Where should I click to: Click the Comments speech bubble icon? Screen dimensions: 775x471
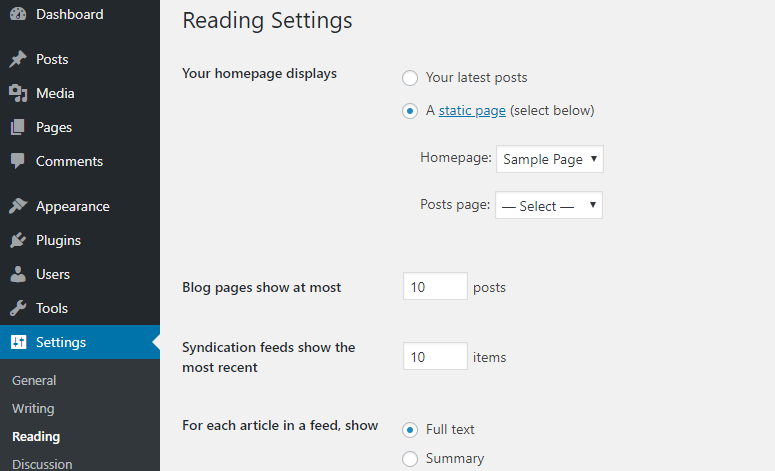18,161
